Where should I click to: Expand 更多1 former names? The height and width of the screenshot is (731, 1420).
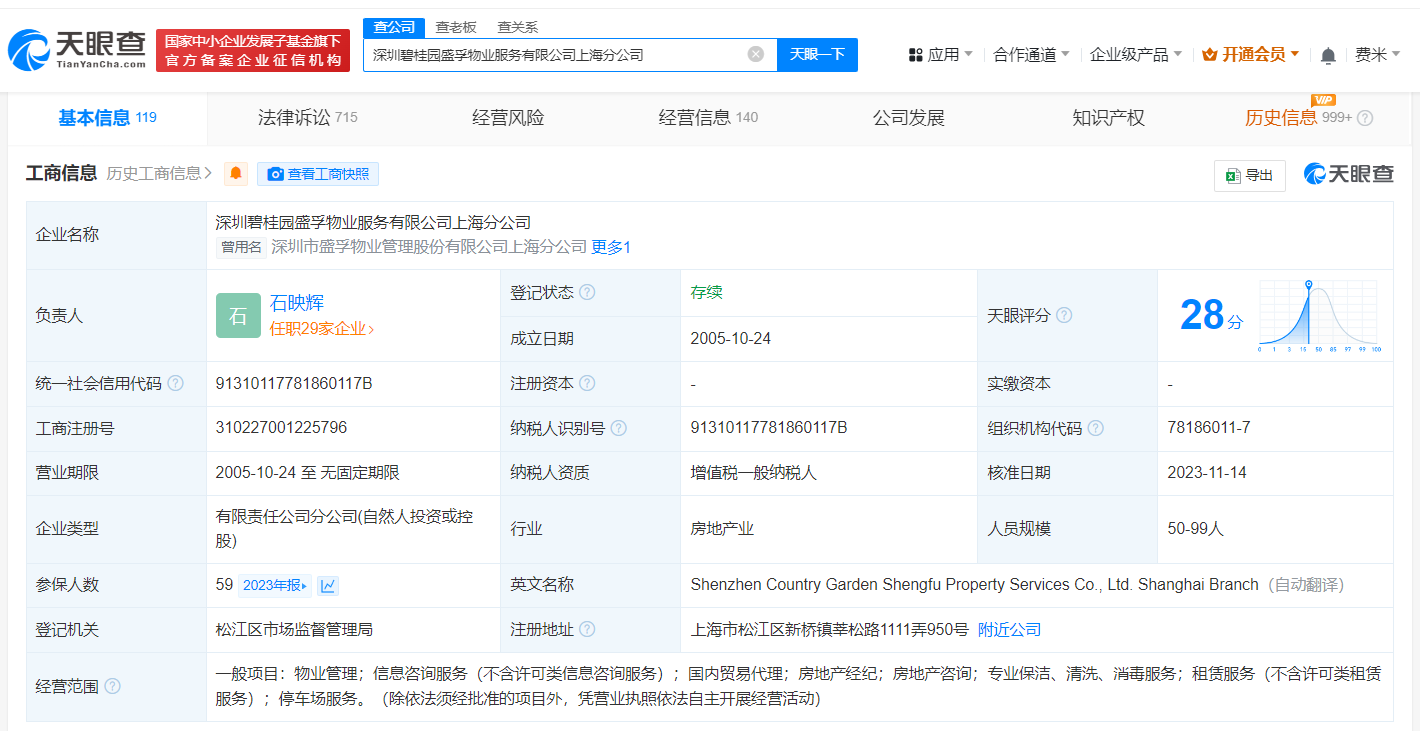611,247
